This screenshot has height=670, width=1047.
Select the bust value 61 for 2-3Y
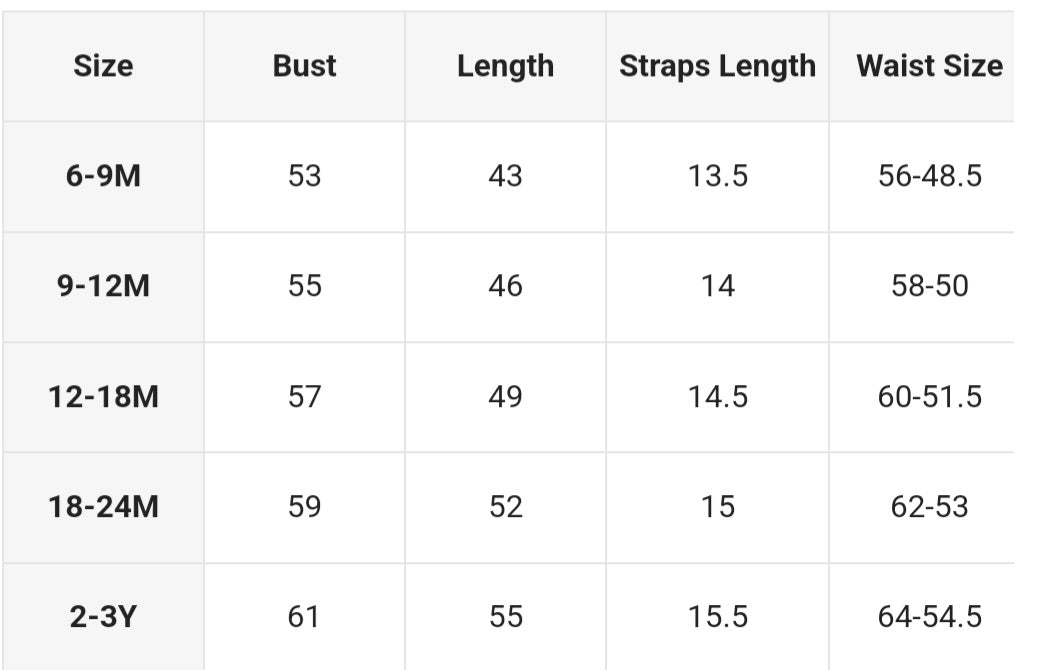(x=305, y=616)
